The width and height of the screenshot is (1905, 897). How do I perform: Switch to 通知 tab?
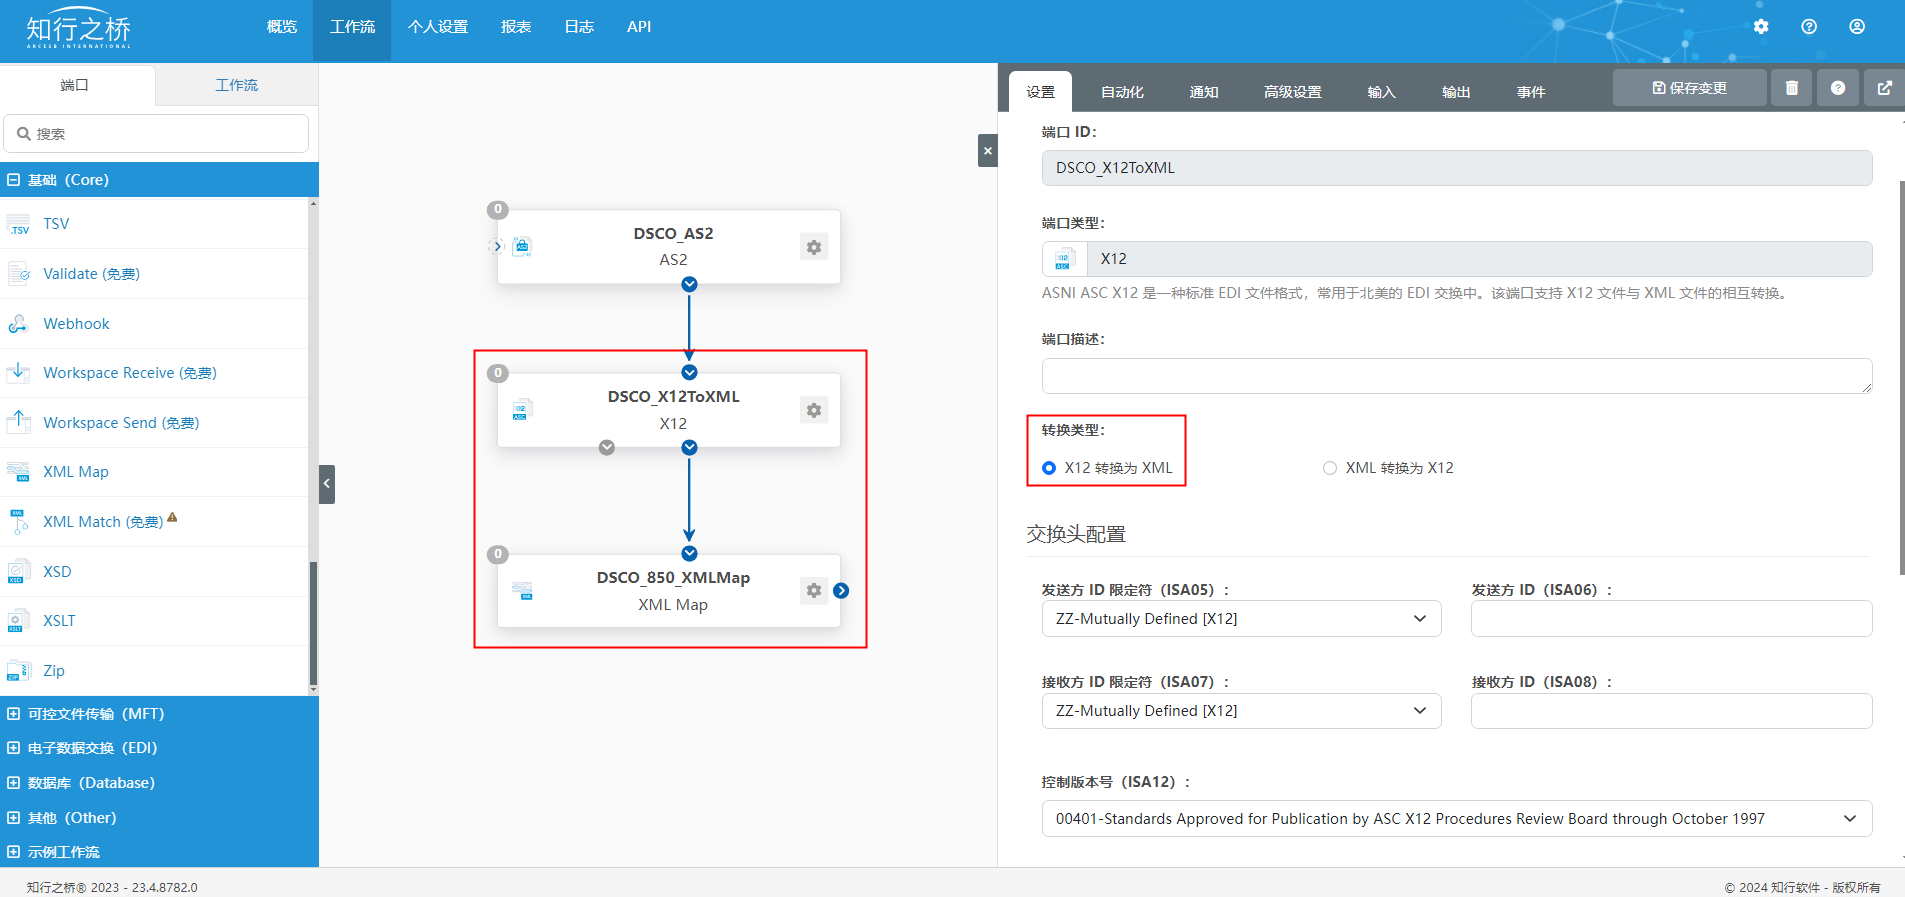[1203, 92]
